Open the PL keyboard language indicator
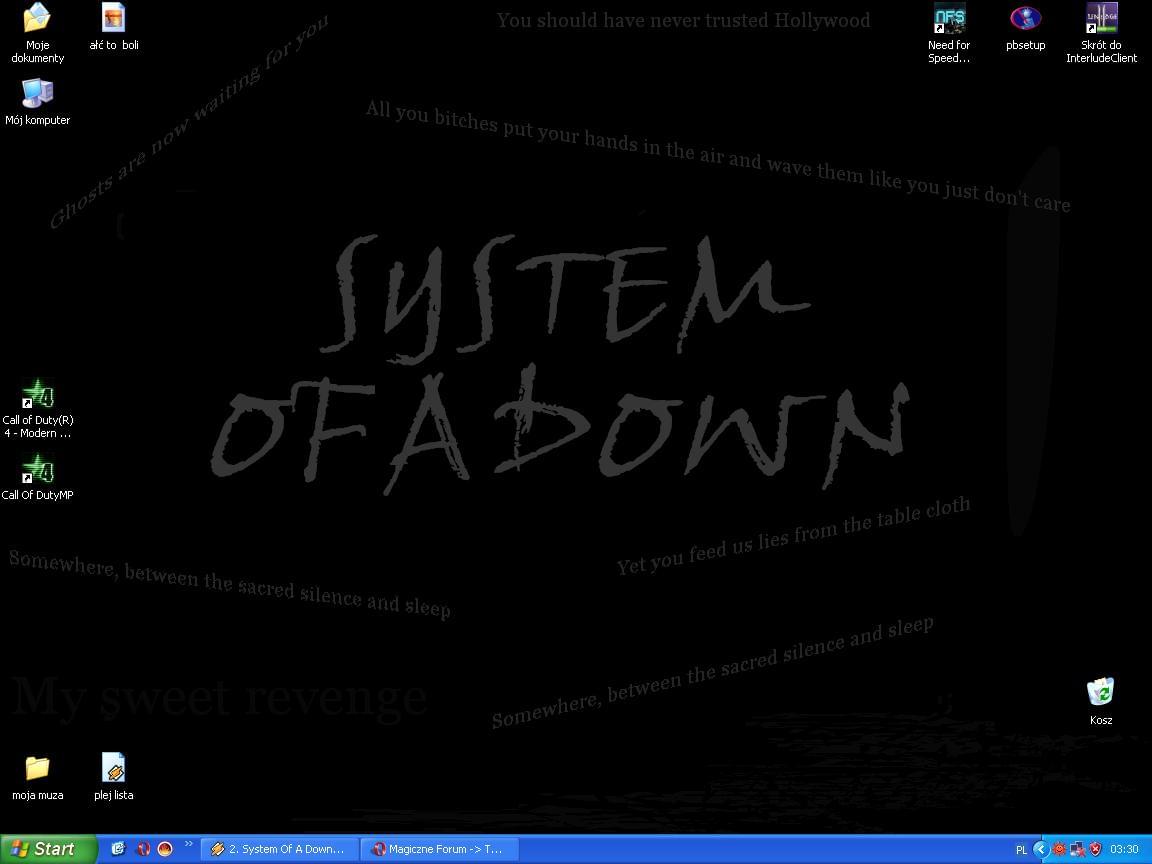This screenshot has width=1152, height=864. tap(1021, 850)
